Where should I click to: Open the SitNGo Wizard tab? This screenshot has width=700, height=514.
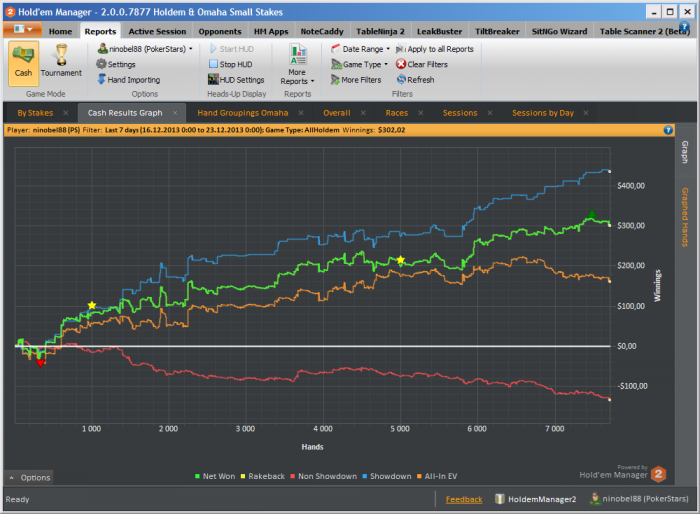[x=559, y=31]
